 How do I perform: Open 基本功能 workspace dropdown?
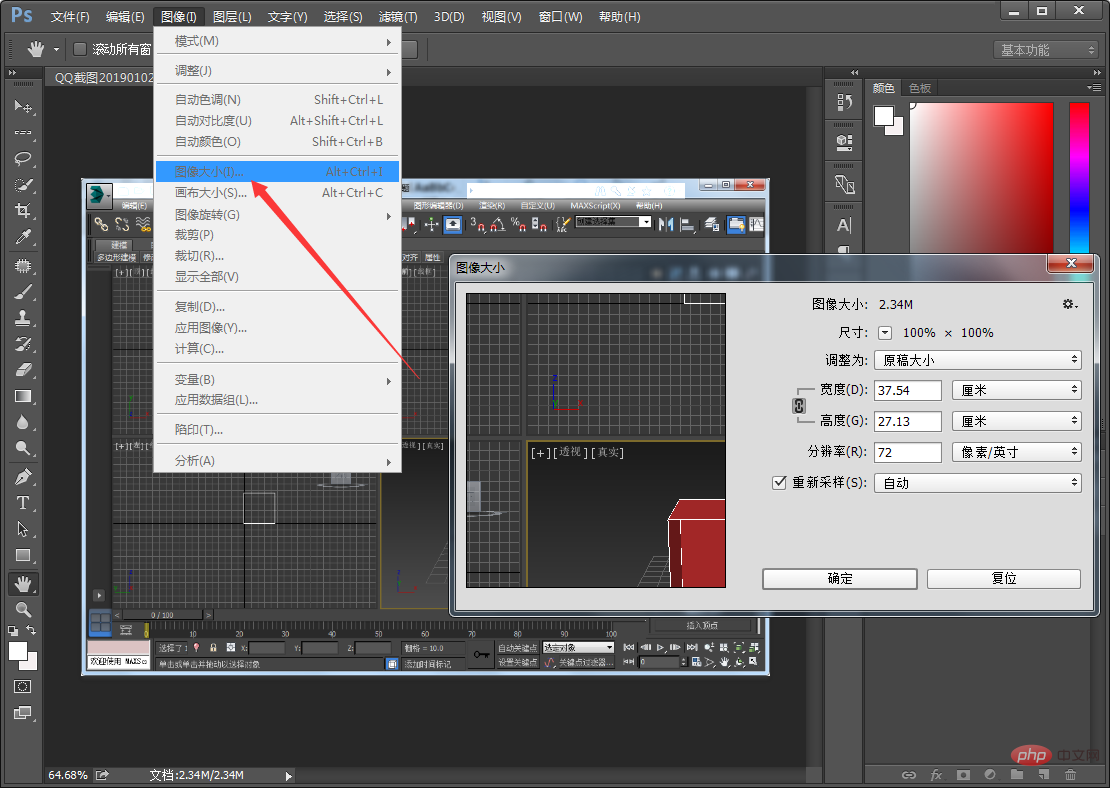[1046, 50]
